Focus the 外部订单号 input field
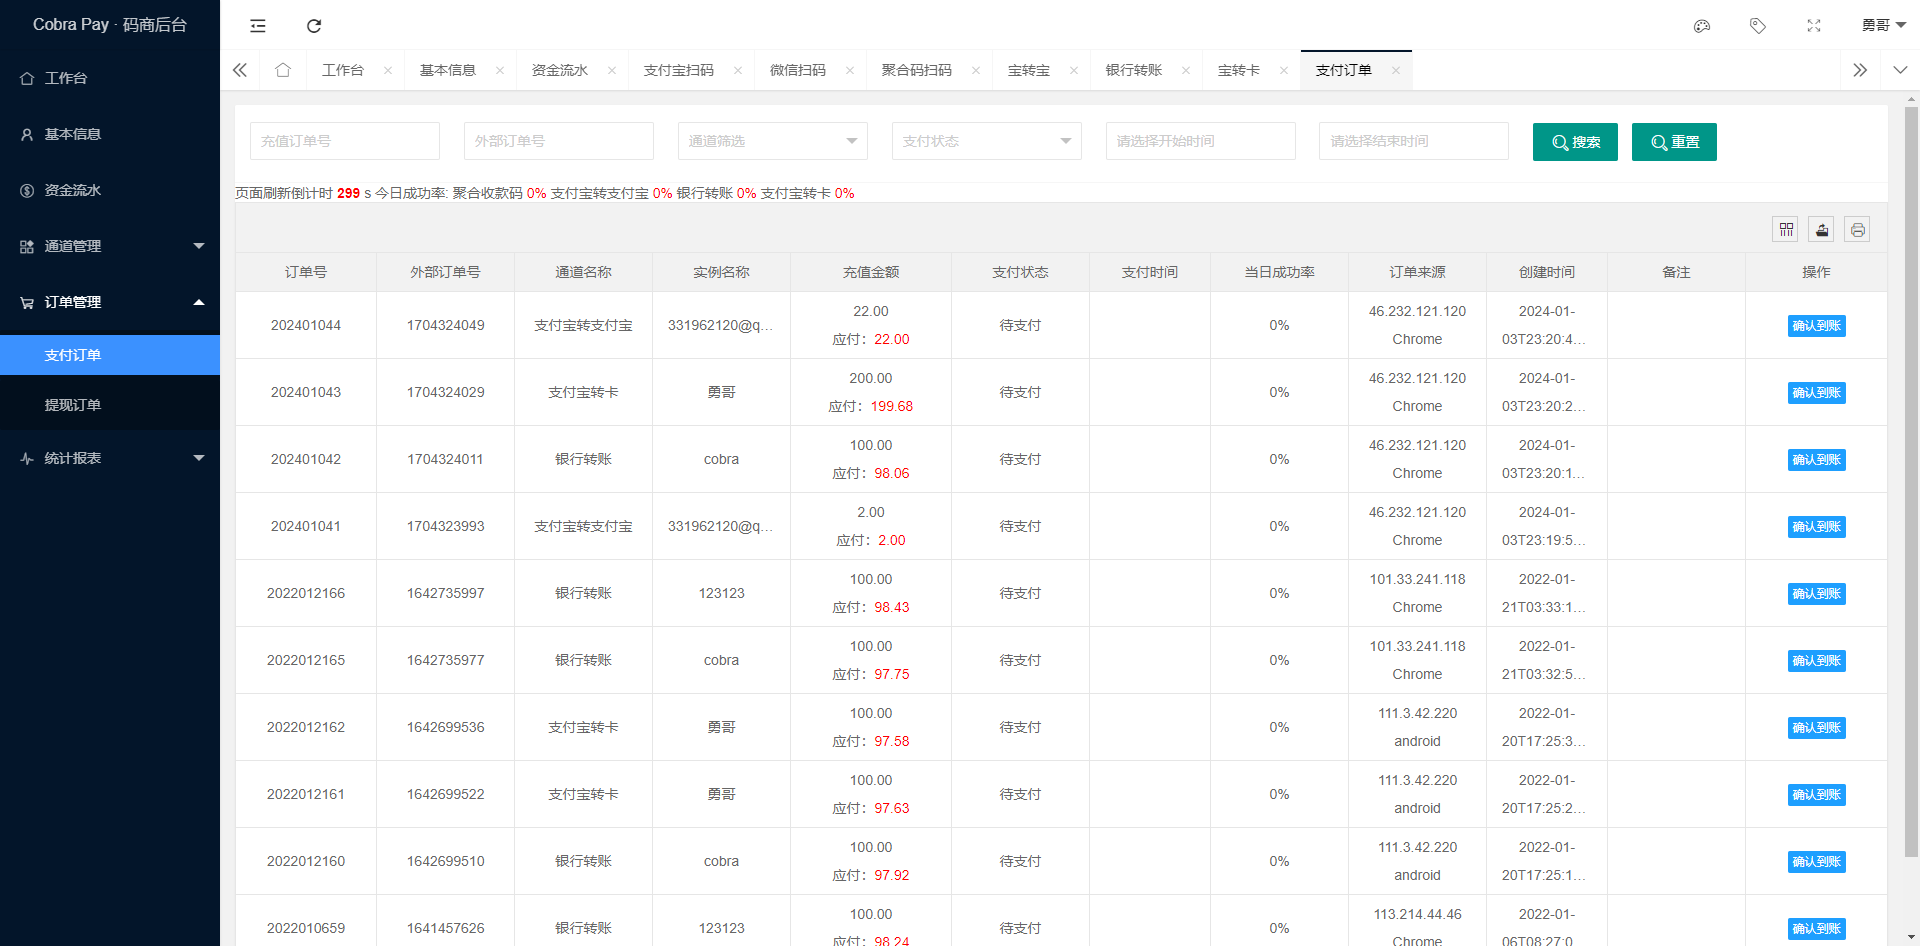Viewport: 1920px width, 946px height. coord(559,141)
